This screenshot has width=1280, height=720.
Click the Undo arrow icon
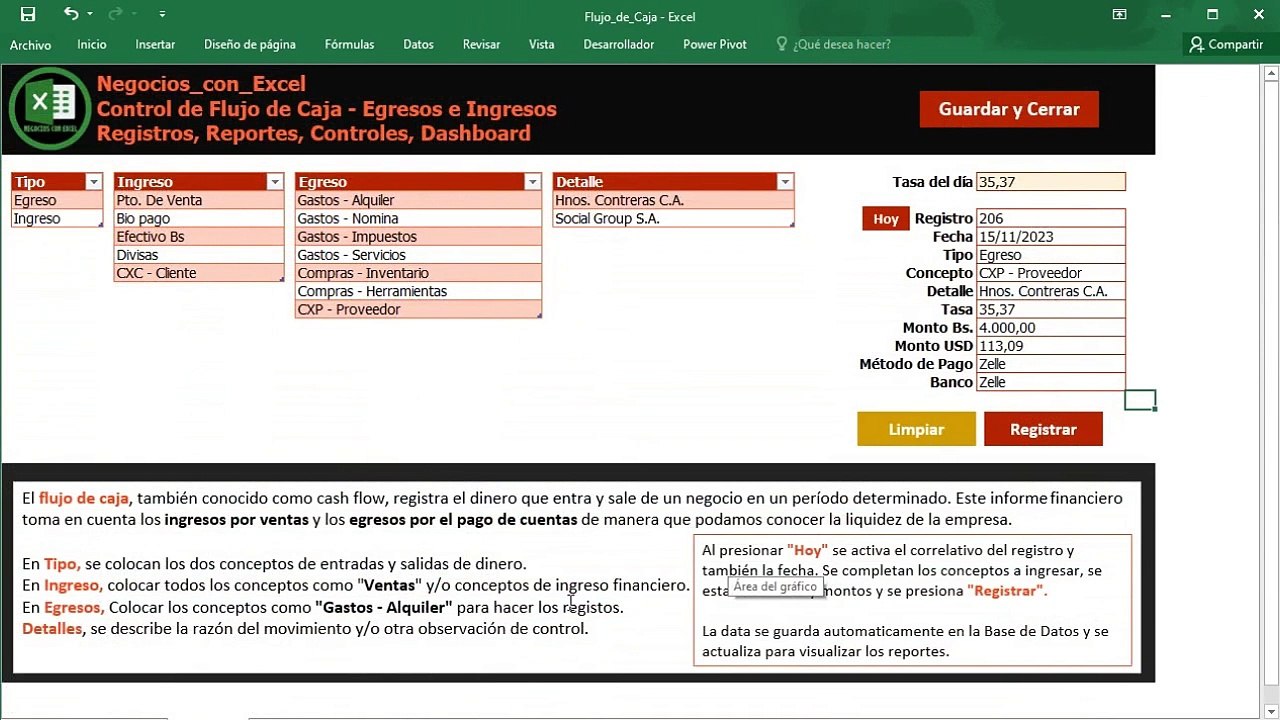pyautogui.click(x=71, y=14)
